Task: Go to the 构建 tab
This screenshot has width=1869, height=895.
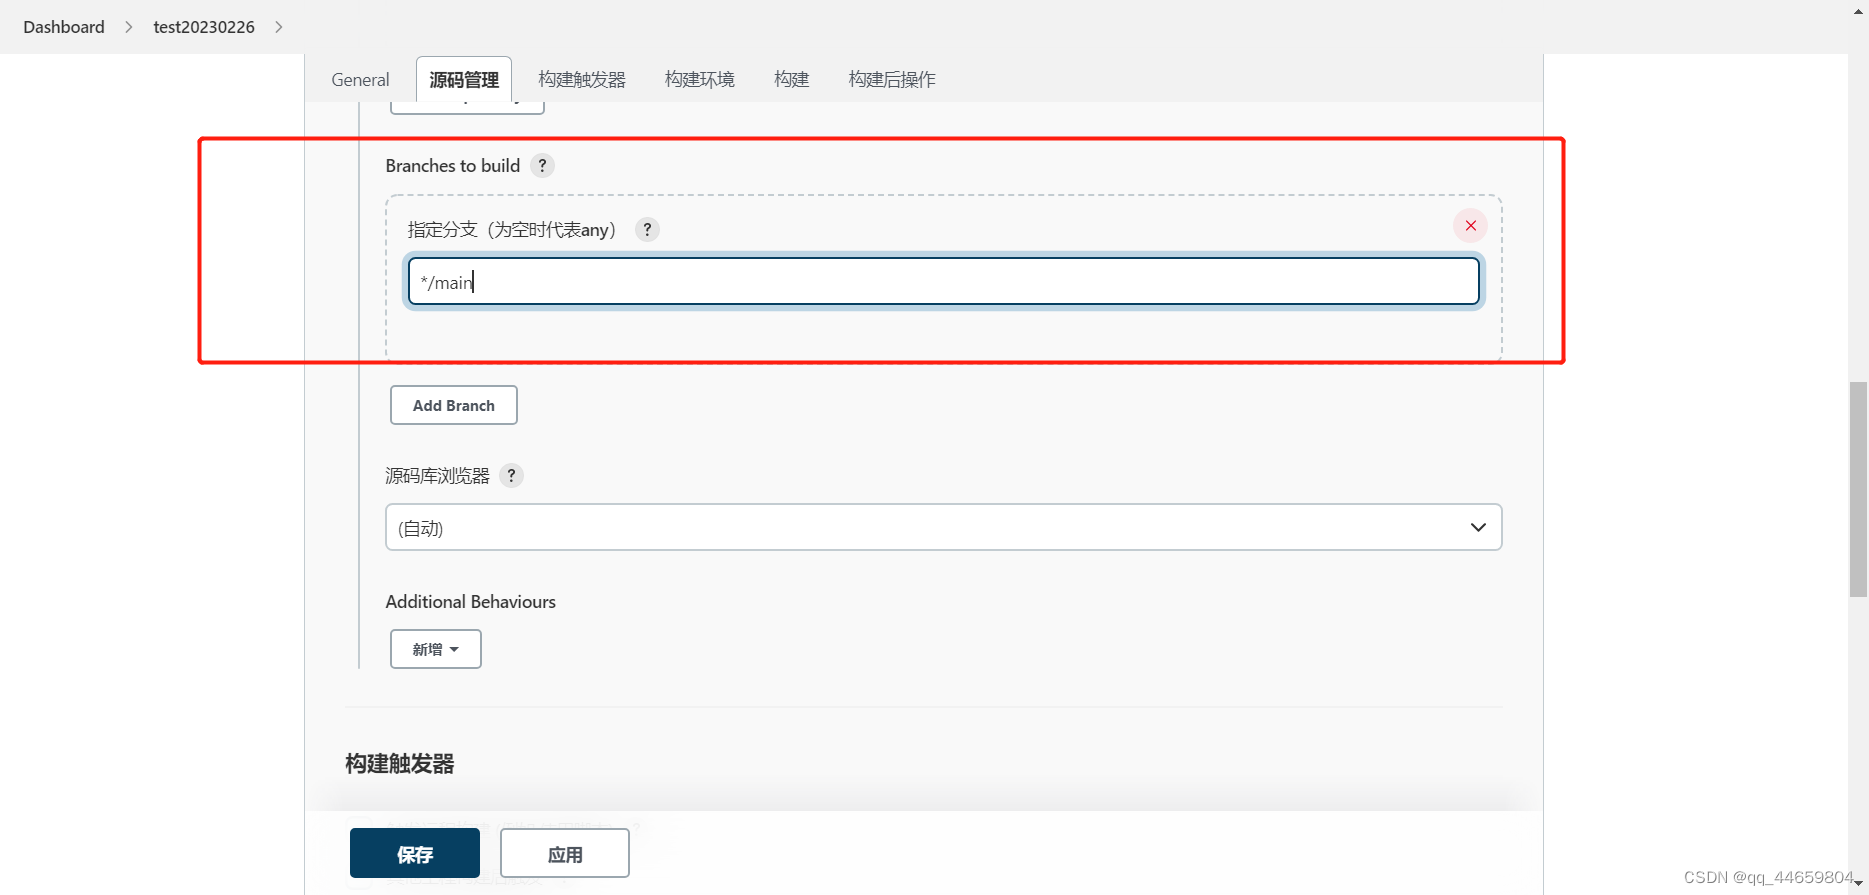Action: tap(791, 79)
